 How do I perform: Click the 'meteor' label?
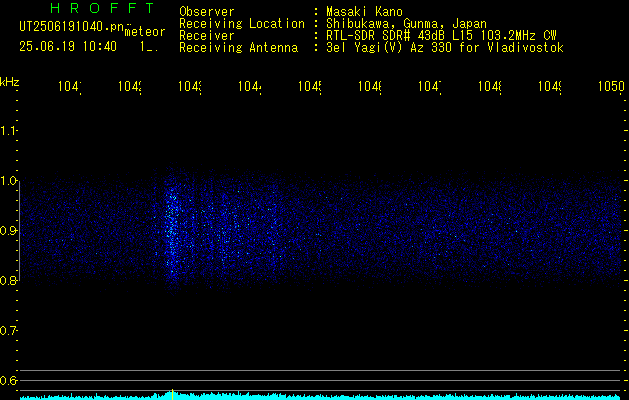point(145,32)
